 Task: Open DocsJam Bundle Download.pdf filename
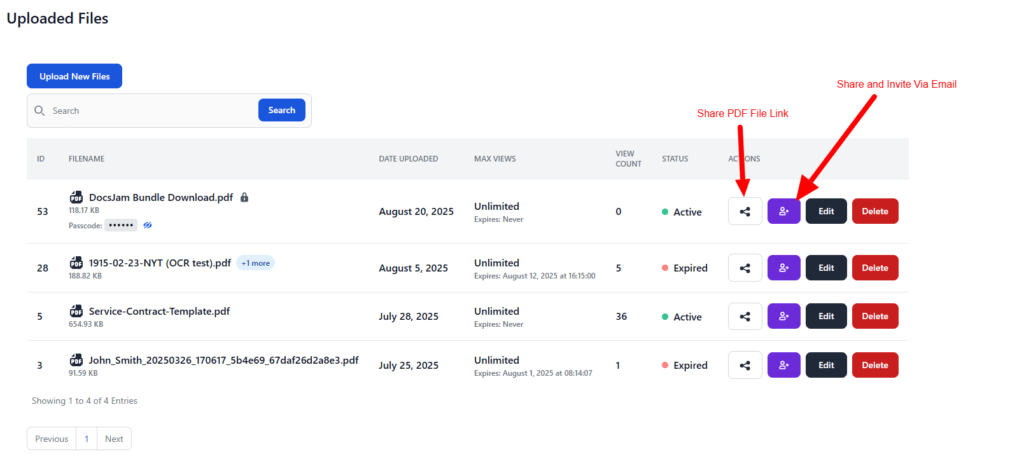click(161, 197)
